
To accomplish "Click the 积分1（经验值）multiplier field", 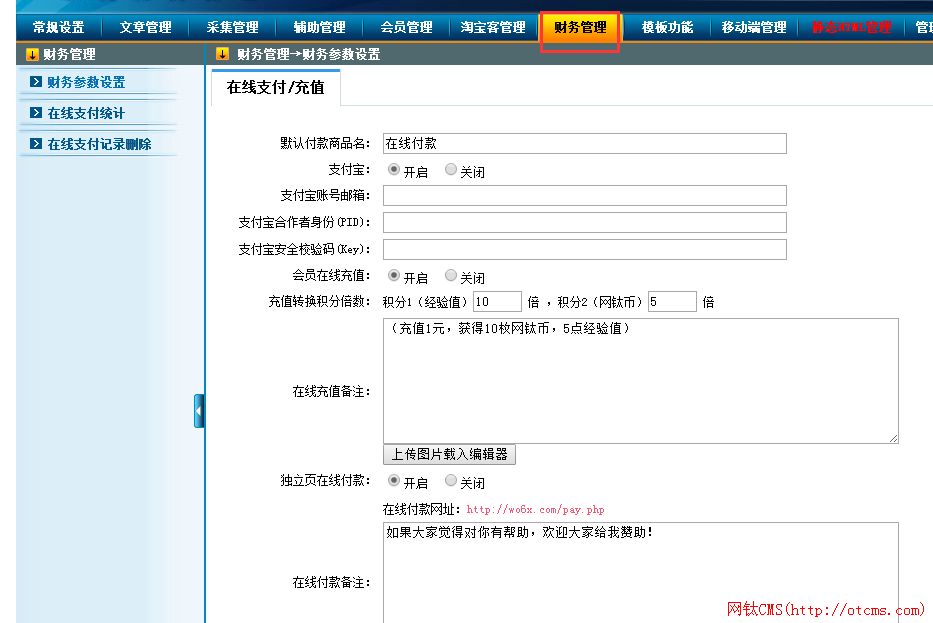I will click(497, 302).
